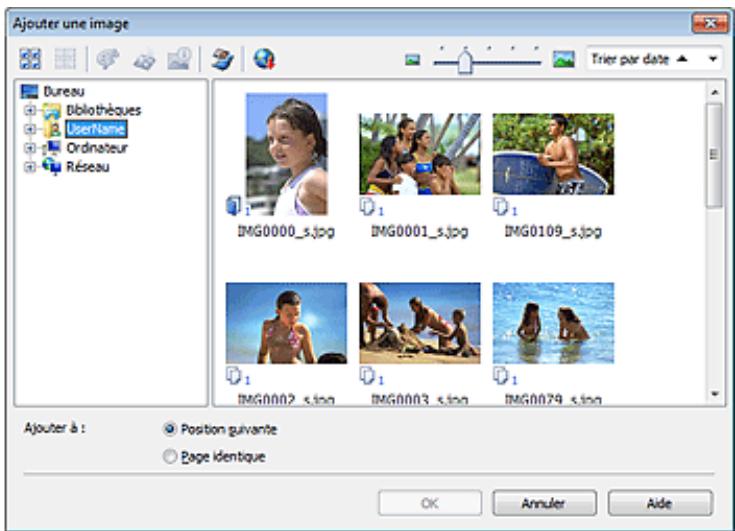Open the Trier par date dropdown arrow
Image resolution: width=735 pixels, height=531 pixels.
(712, 59)
